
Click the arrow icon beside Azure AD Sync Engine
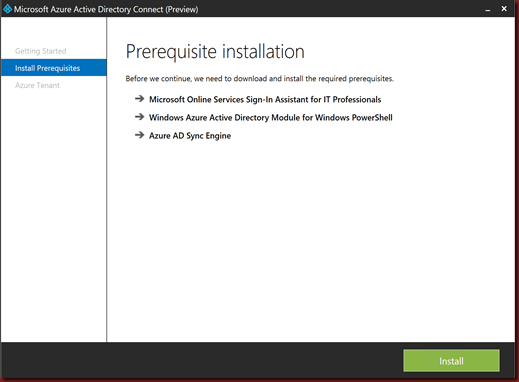pyautogui.click(x=139, y=135)
